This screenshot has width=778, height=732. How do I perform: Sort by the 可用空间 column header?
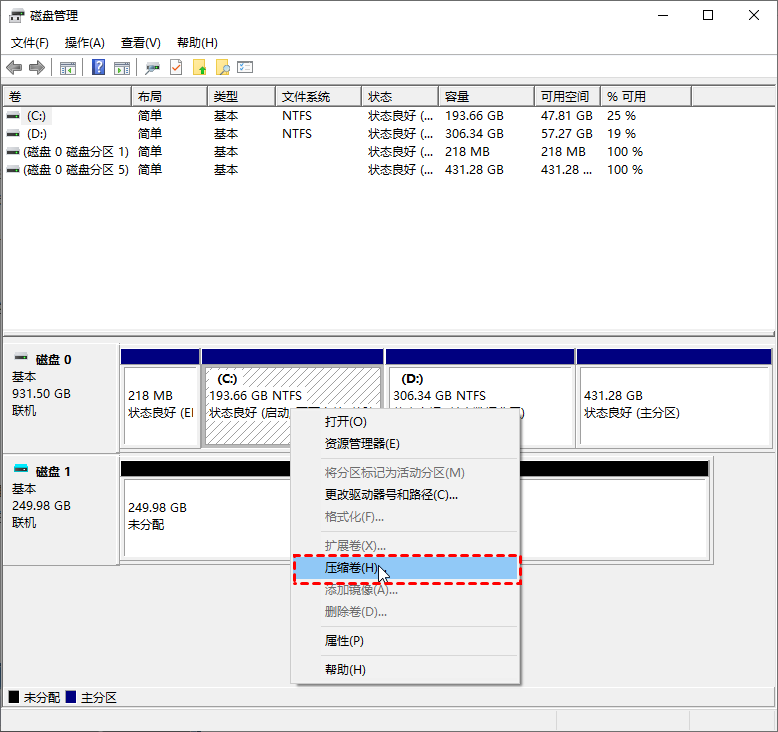click(x=567, y=96)
